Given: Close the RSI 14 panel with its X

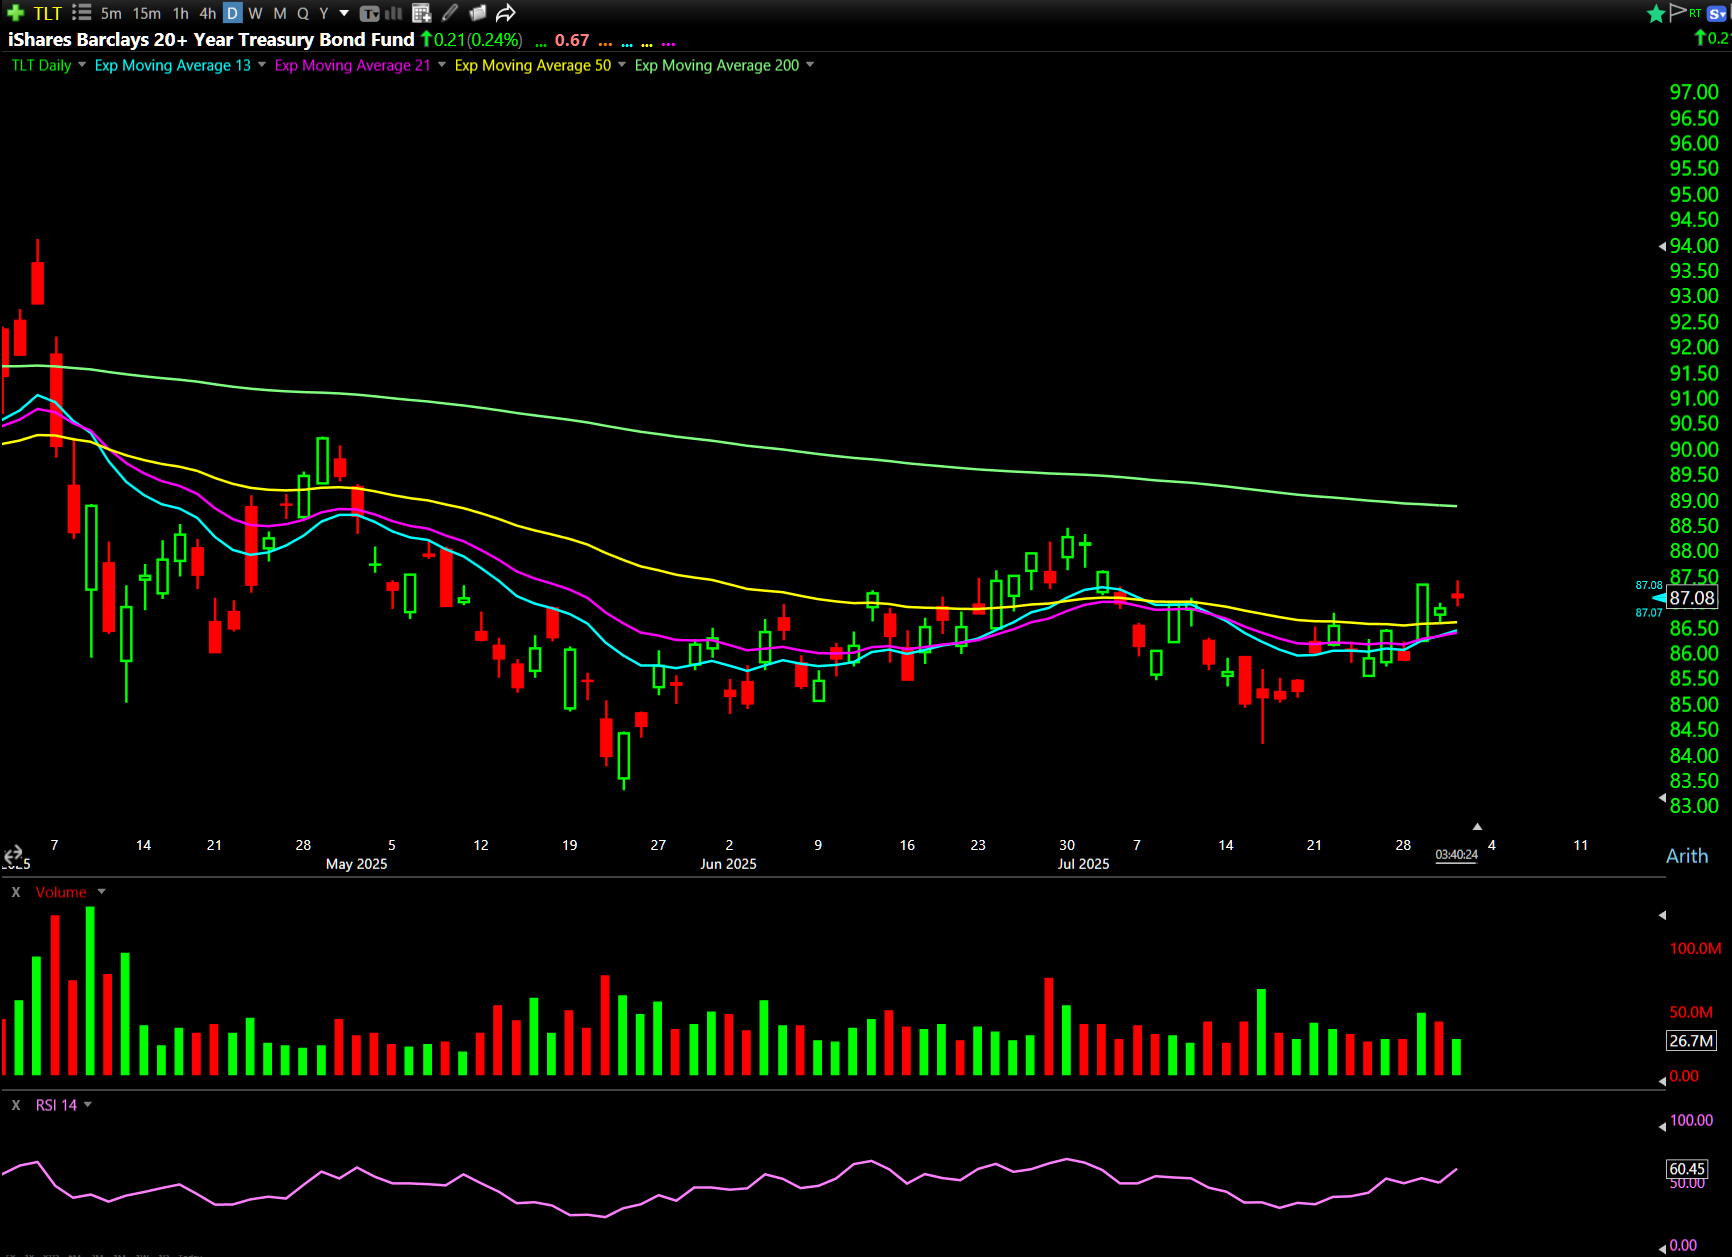Looking at the screenshot, I should (16, 1105).
